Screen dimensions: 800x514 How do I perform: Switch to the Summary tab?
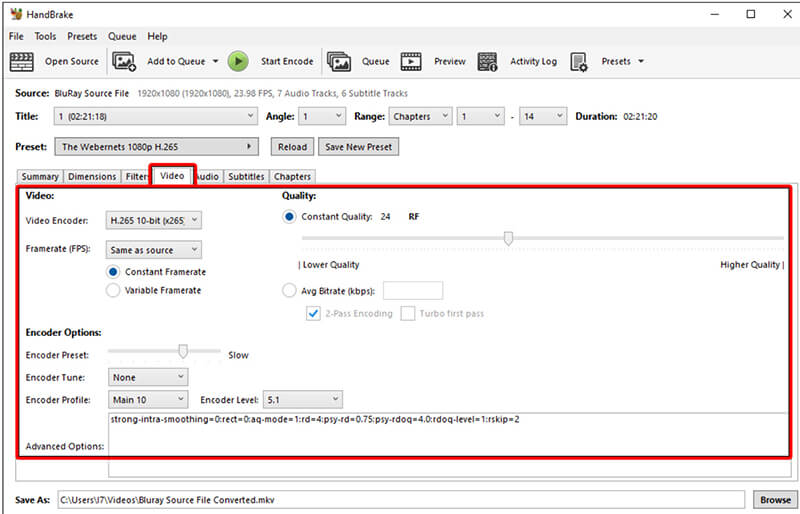click(40, 177)
